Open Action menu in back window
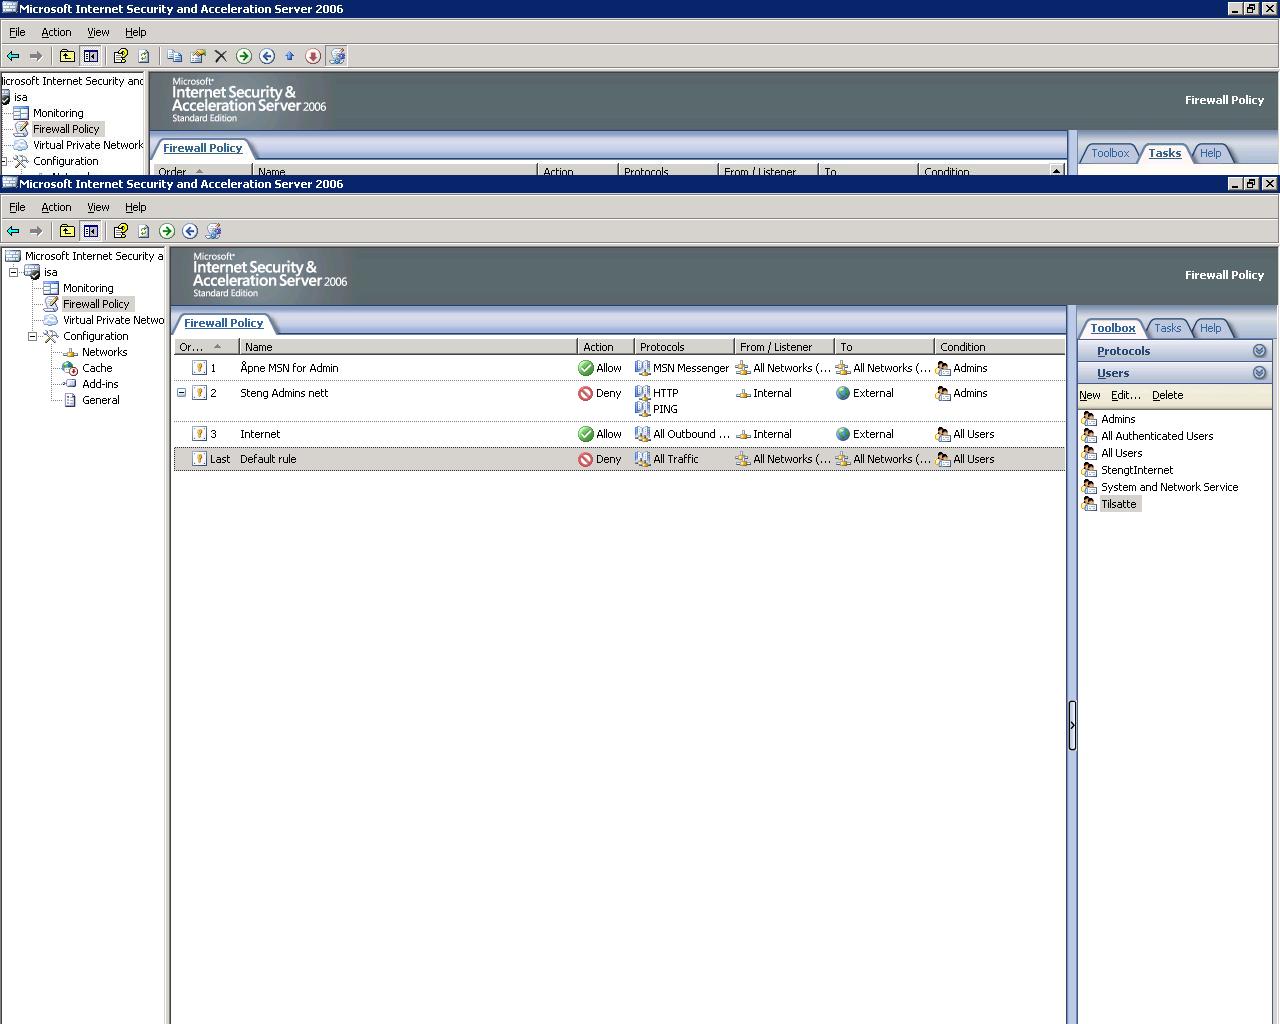Screen dimensions: 1280x1024 click(x=56, y=32)
